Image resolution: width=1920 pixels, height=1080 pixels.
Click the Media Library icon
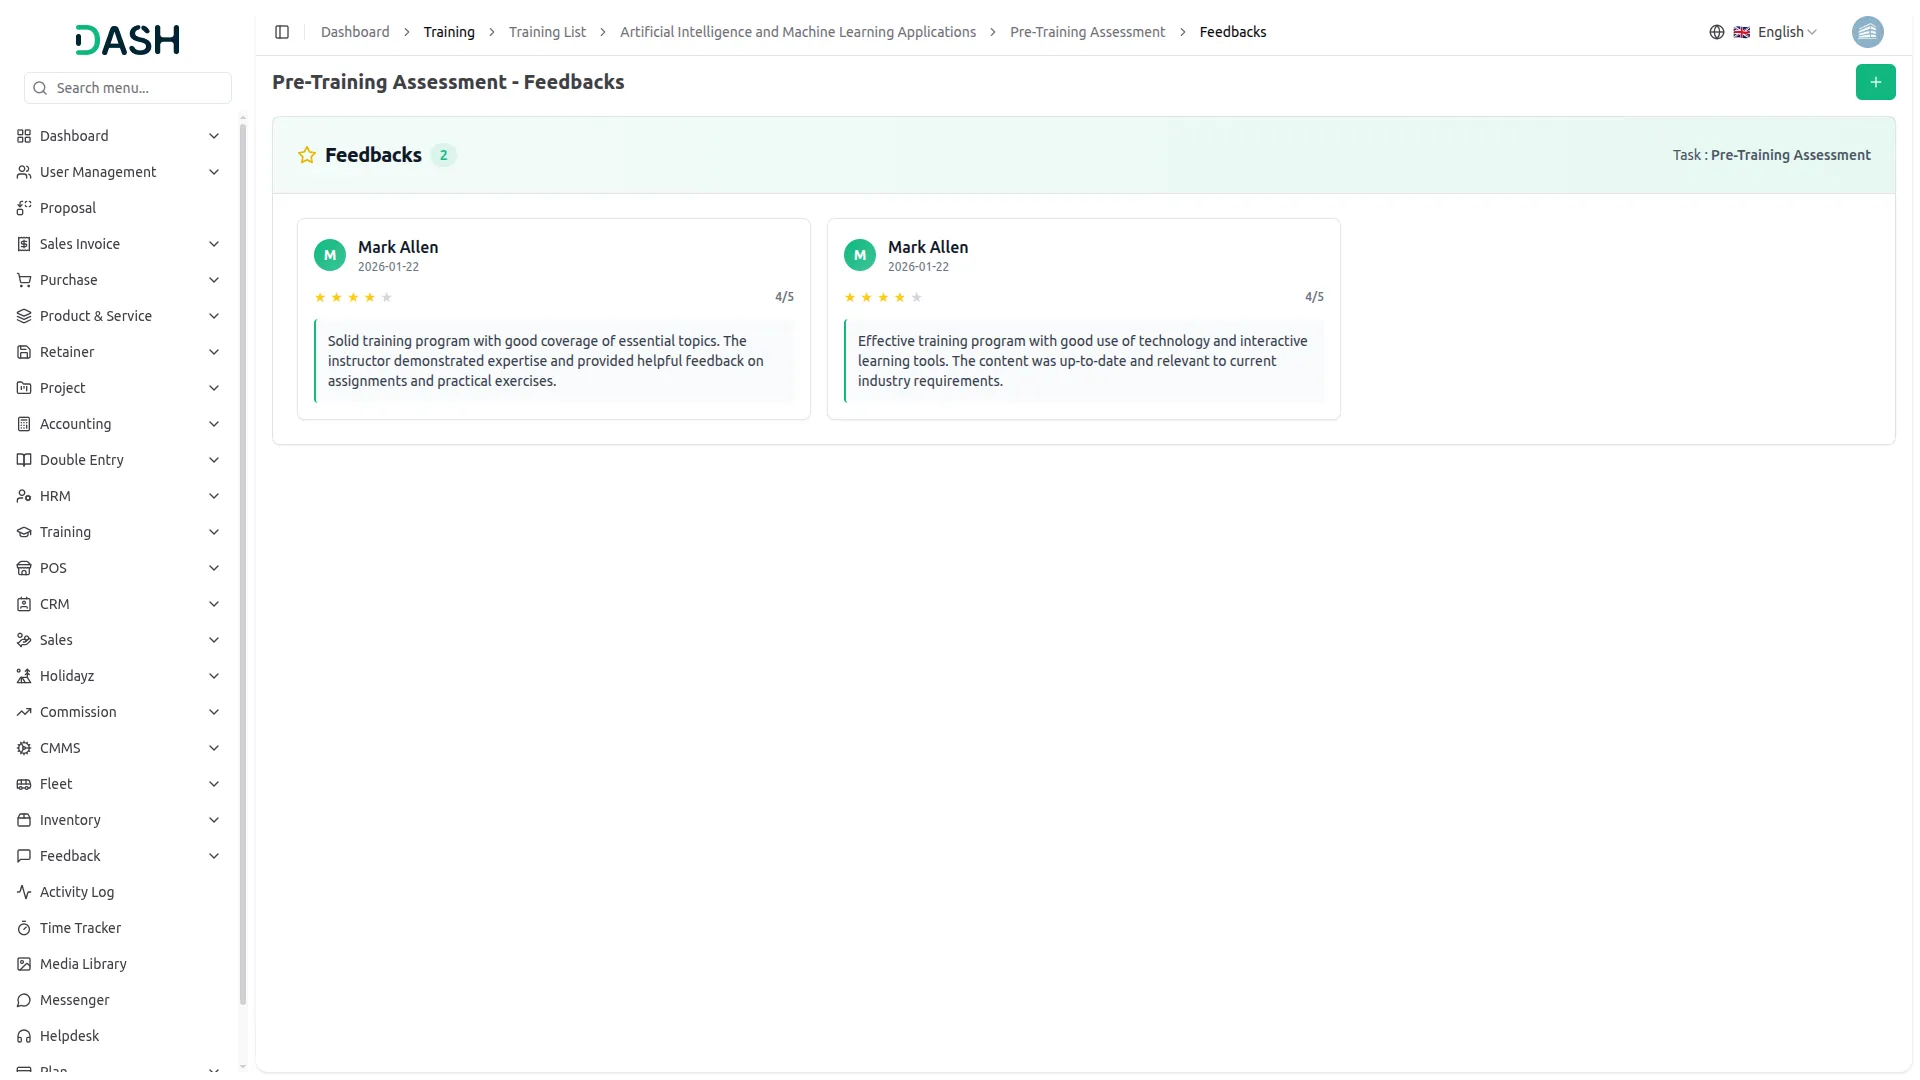pos(24,964)
